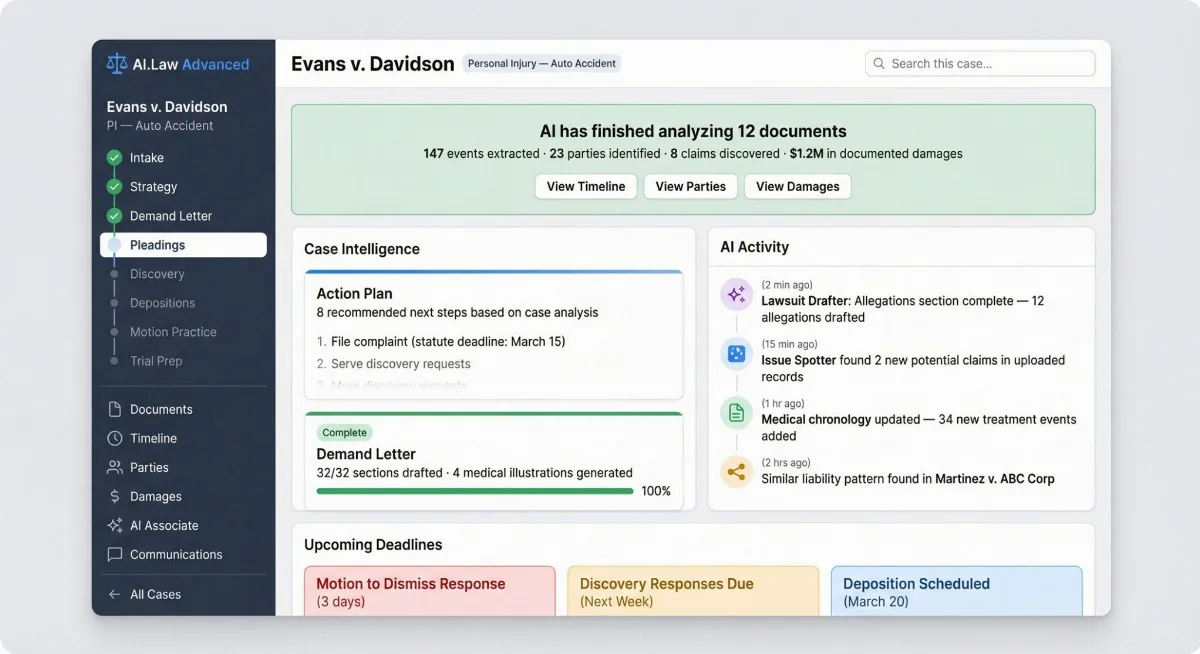Viewport: 1200px width, 654px height.
Task: Click the Communications chat bubble icon
Action: tap(115, 554)
